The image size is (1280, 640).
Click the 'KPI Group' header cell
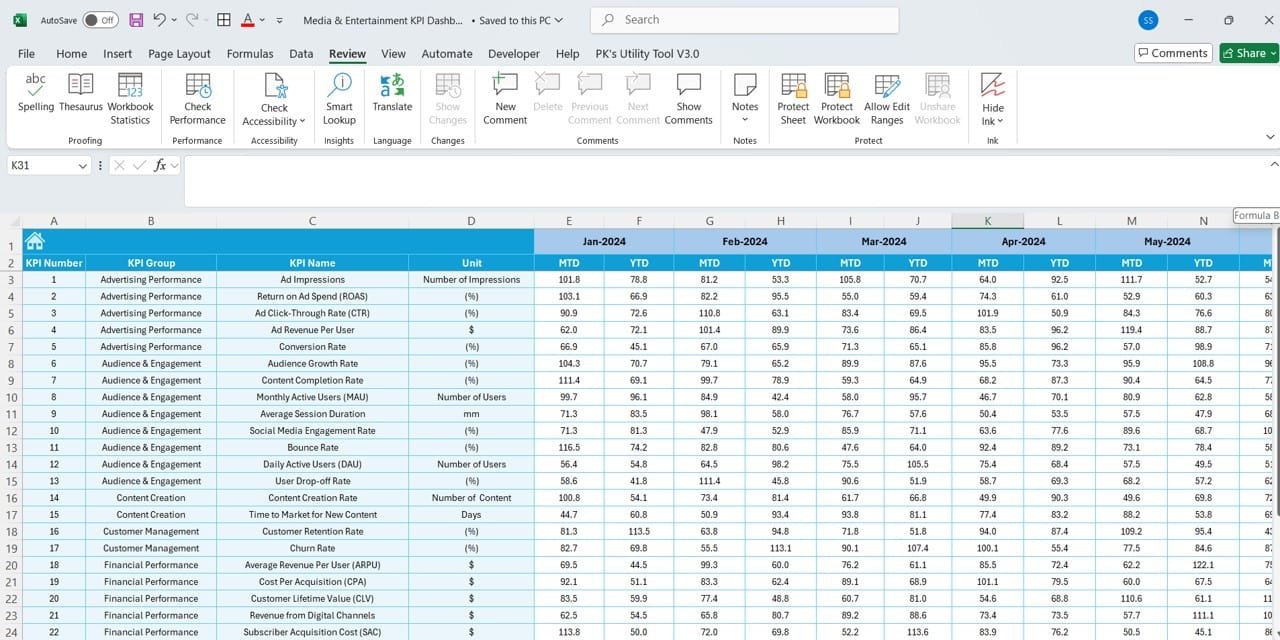click(151, 263)
